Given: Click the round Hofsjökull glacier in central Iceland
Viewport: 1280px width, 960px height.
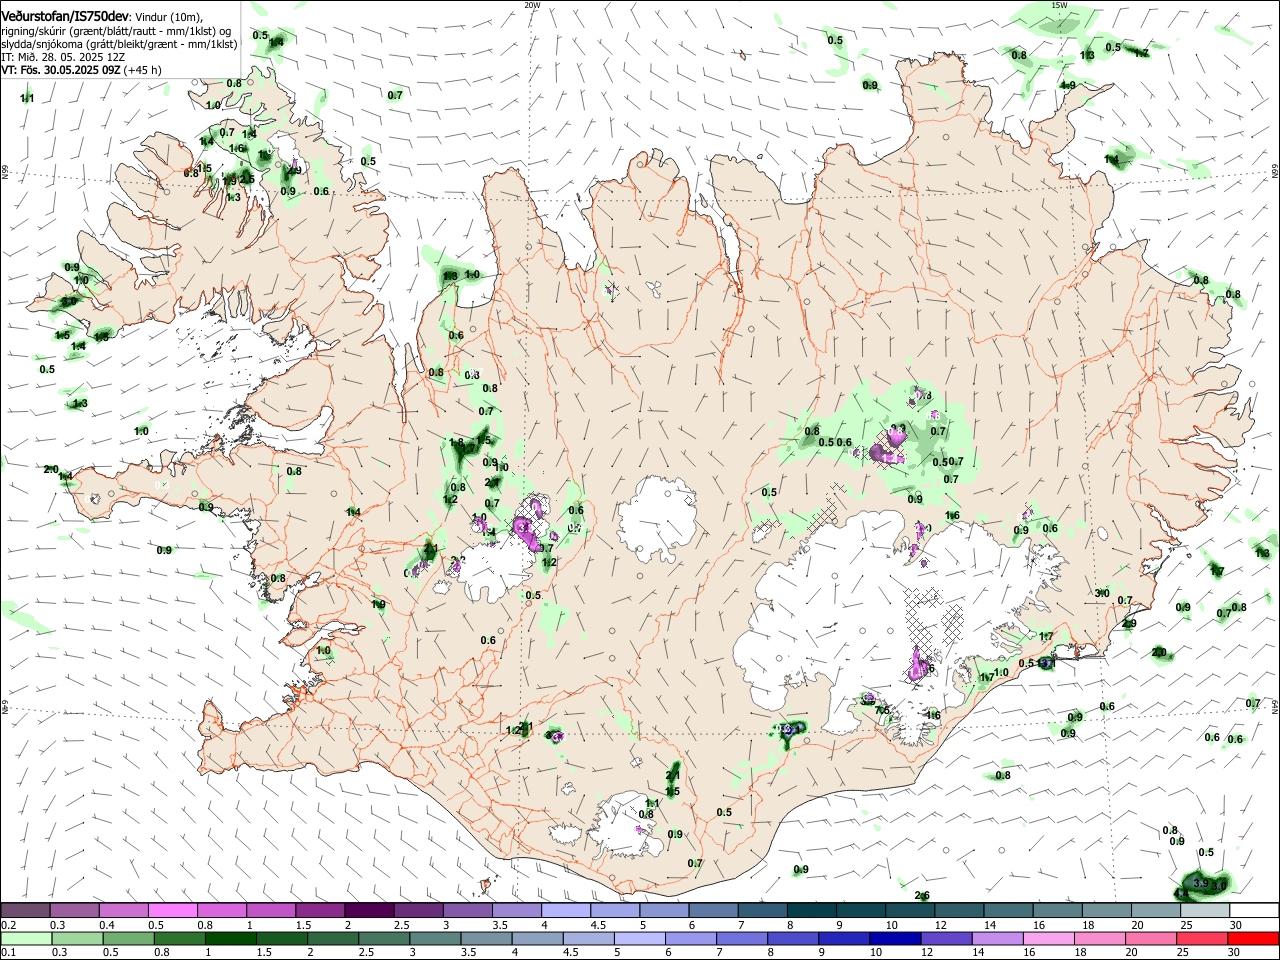Looking at the screenshot, I should pyautogui.click(x=657, y=518).
